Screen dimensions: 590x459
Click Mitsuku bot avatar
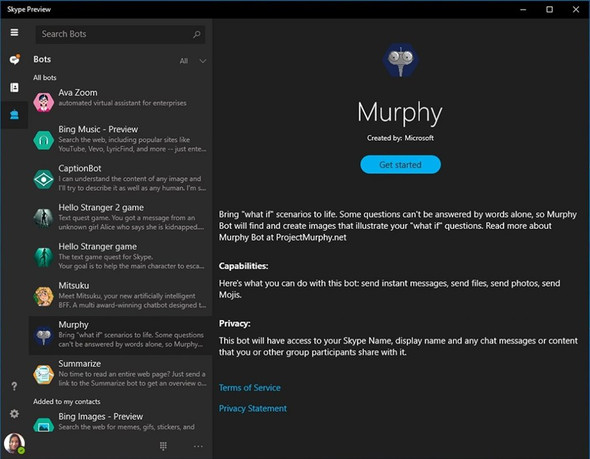pyautogui.click(x=44, y=296)
